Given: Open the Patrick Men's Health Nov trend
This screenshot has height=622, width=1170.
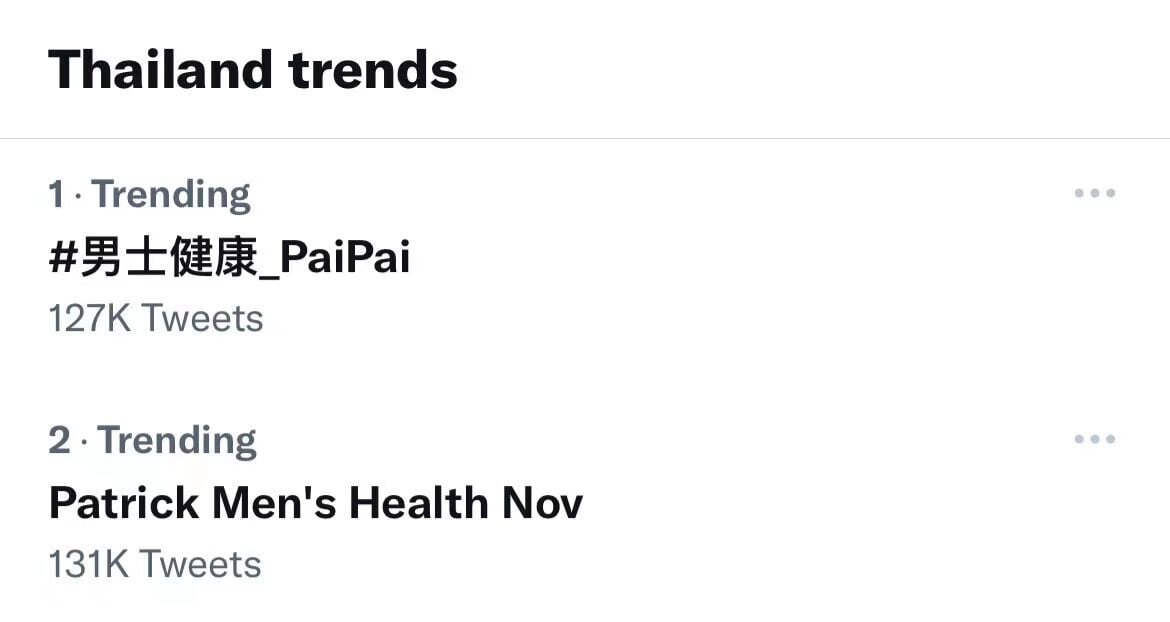Looking at the screenshot, I should (315, 503).
